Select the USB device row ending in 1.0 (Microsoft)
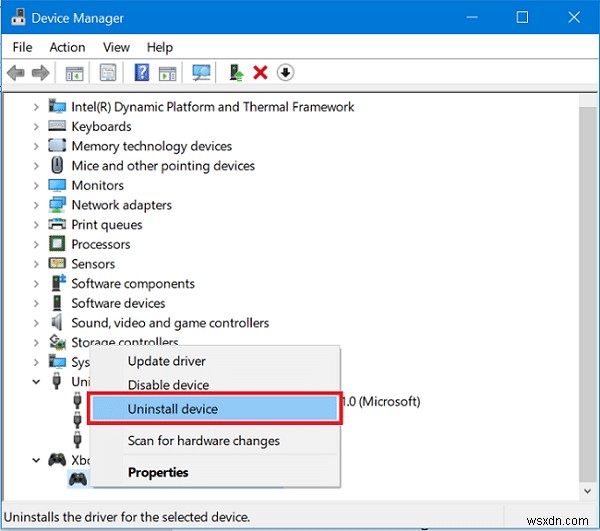Image resolution: width=600 pixels, height=531 pixels. pyautogui.click(x=381, y=401)
